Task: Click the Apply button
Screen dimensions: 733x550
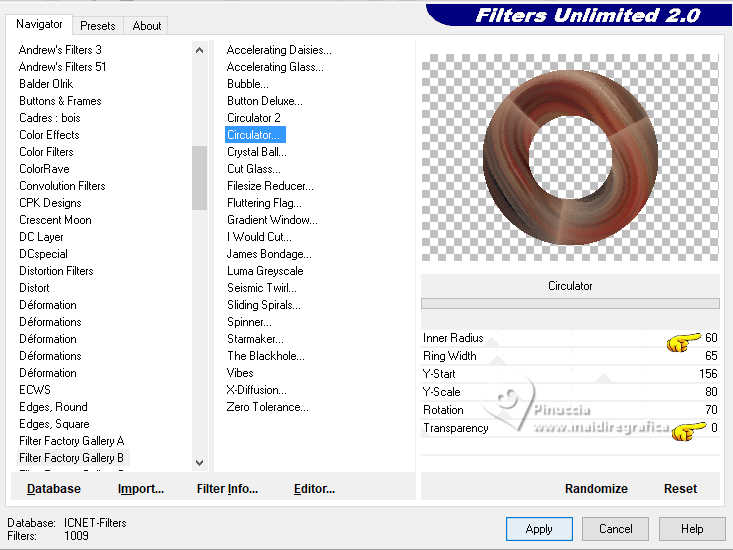Action: 539,529
